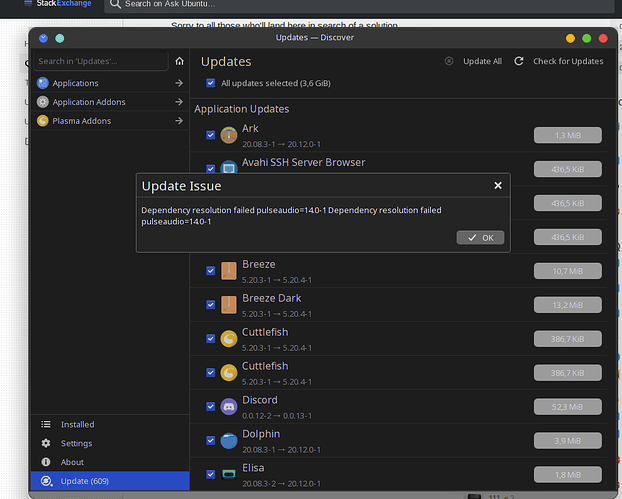This screenshot has width=622, height=499.
Task: Click the home icon beside the search field
Action: click(179, 61)
